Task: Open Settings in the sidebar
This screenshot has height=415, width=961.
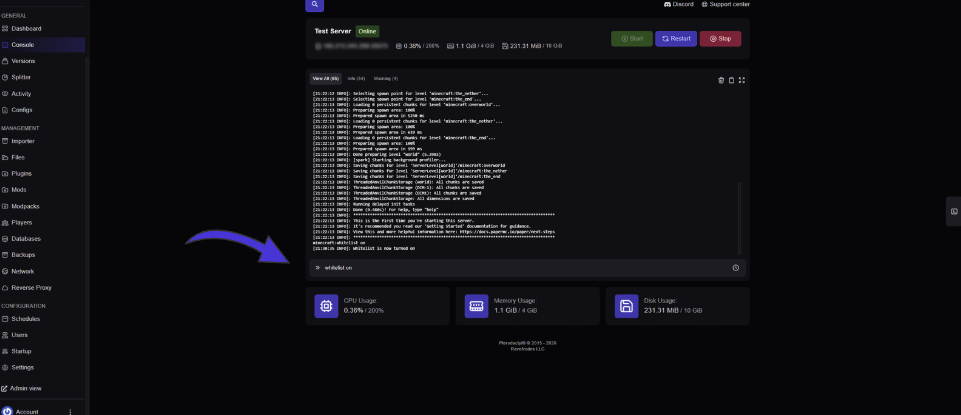Action: [x=18, y=368]
